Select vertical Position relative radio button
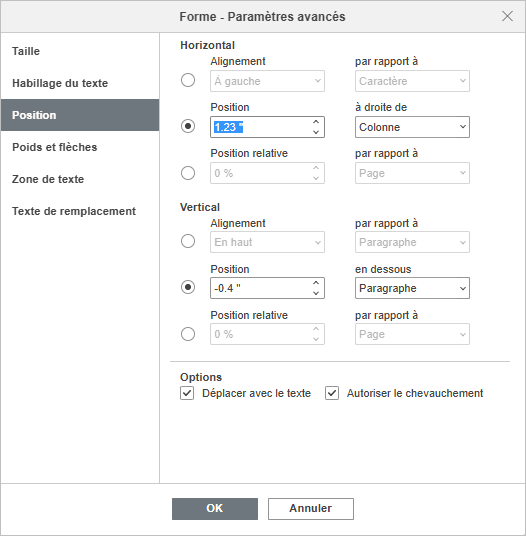The height and width of the screenshot is (536, 526). (x=188, y=334)
